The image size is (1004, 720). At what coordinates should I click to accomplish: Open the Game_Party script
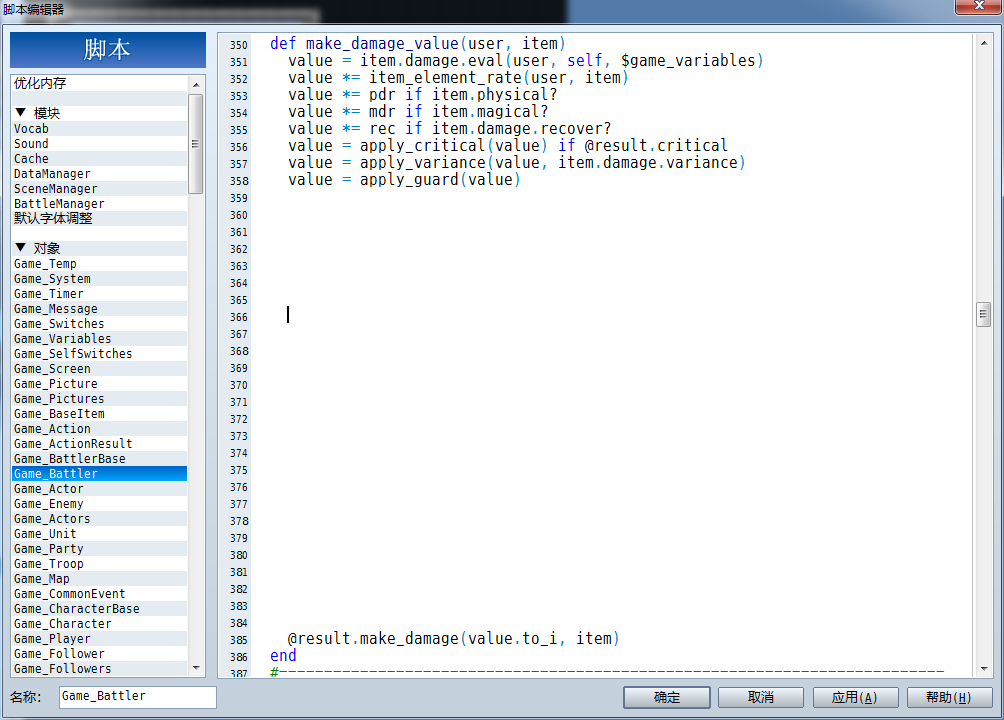pos(100,549)
